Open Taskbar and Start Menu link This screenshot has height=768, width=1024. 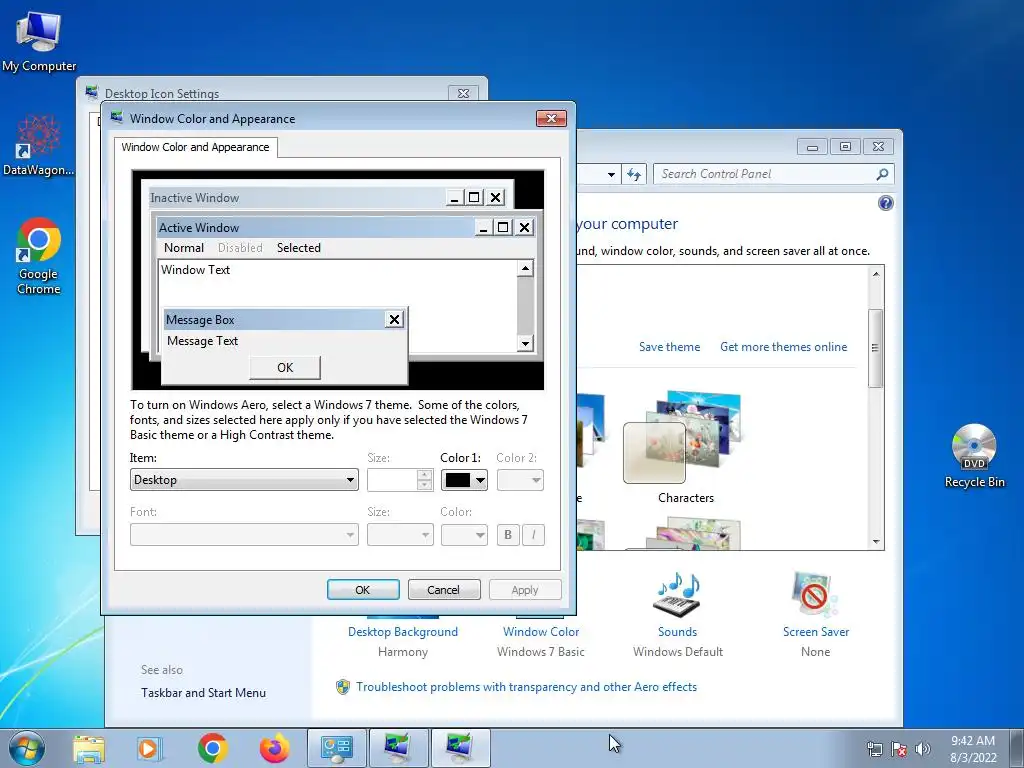pyautogui.click(x=203, y=693)
